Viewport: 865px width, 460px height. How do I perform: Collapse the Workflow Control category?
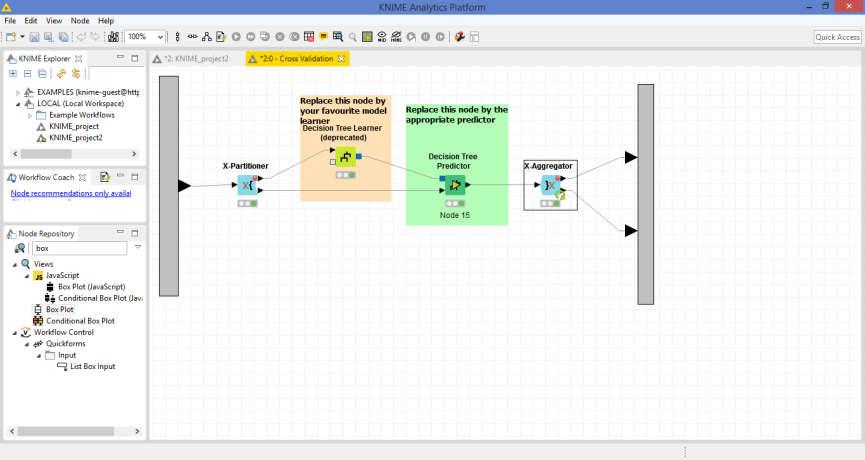[15, 333]
